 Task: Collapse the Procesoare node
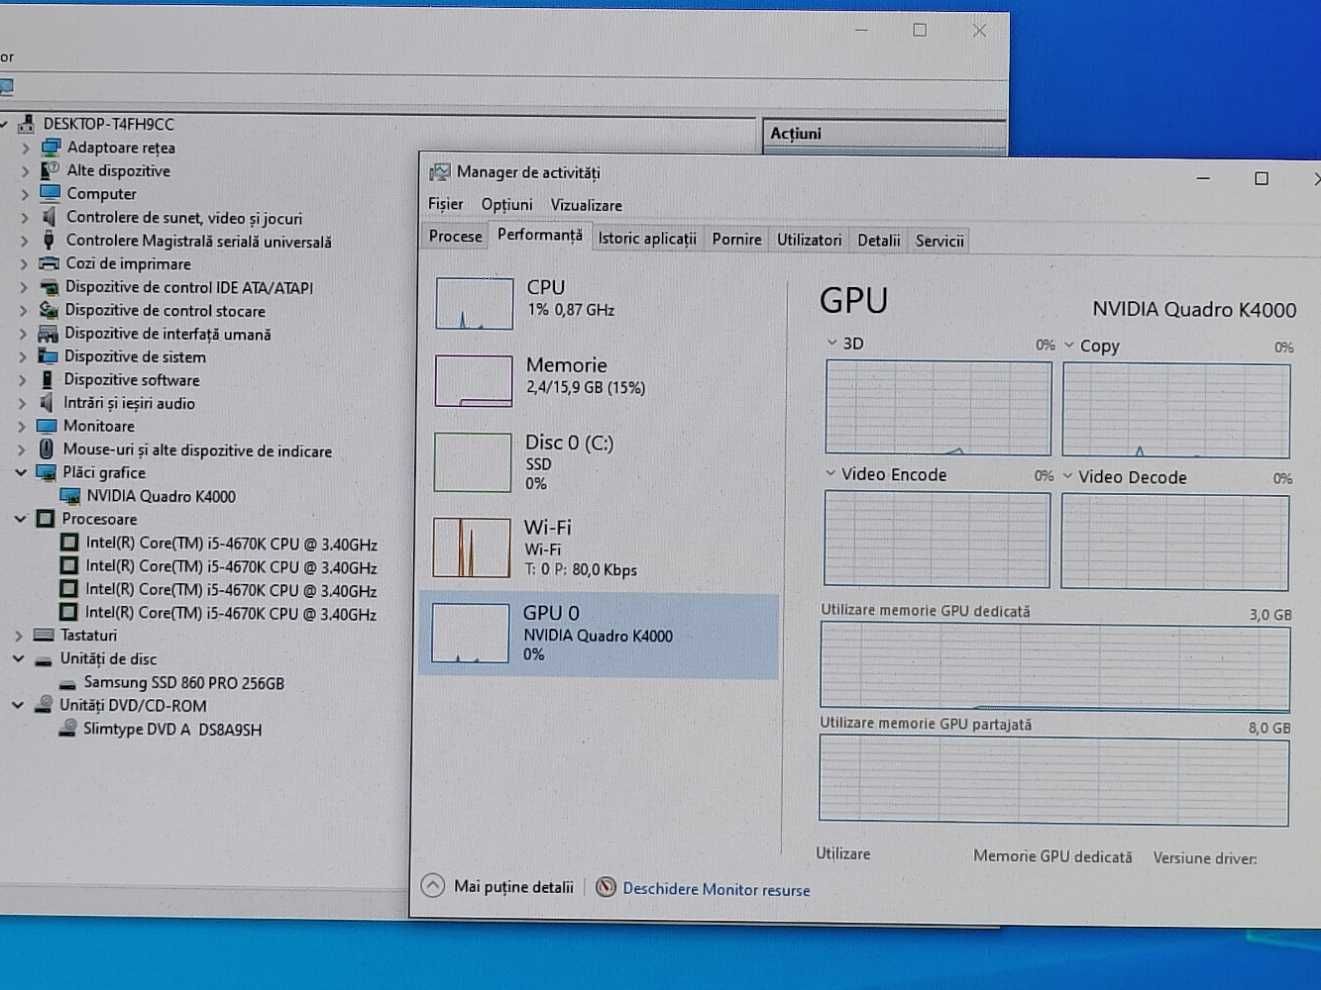pos(20,519)
